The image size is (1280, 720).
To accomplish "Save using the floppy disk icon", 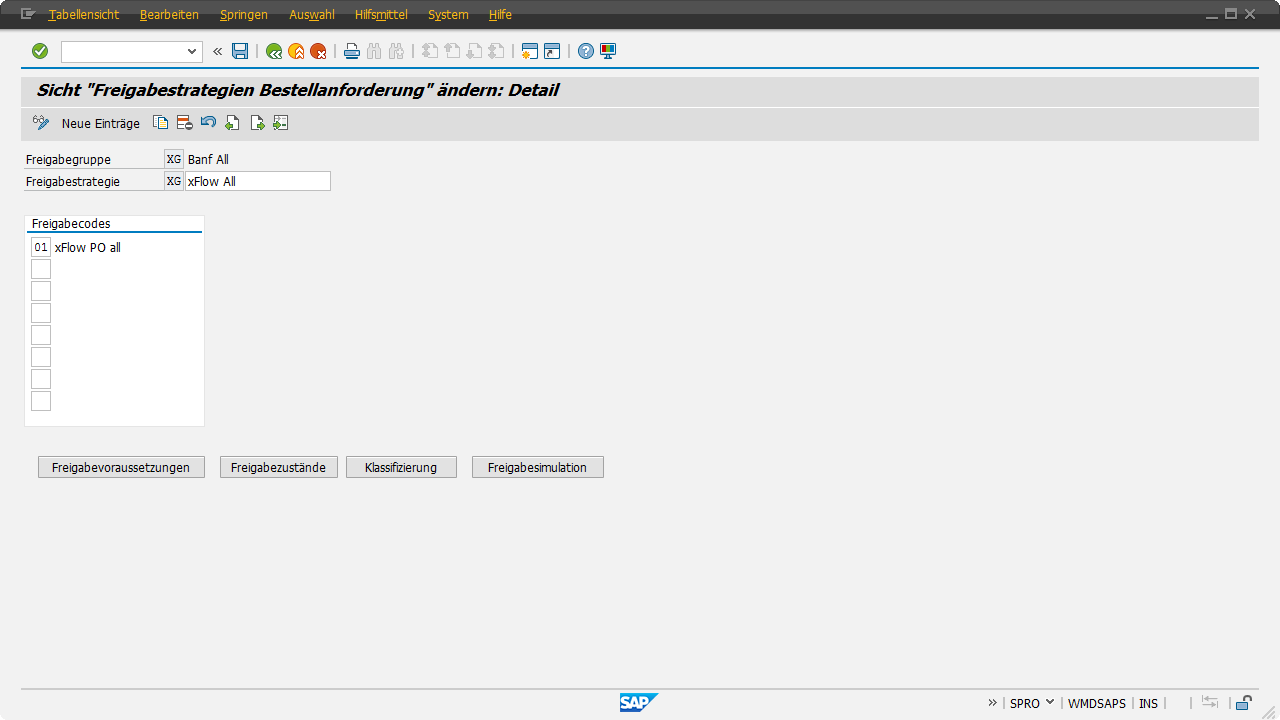I will coord(240,51).
